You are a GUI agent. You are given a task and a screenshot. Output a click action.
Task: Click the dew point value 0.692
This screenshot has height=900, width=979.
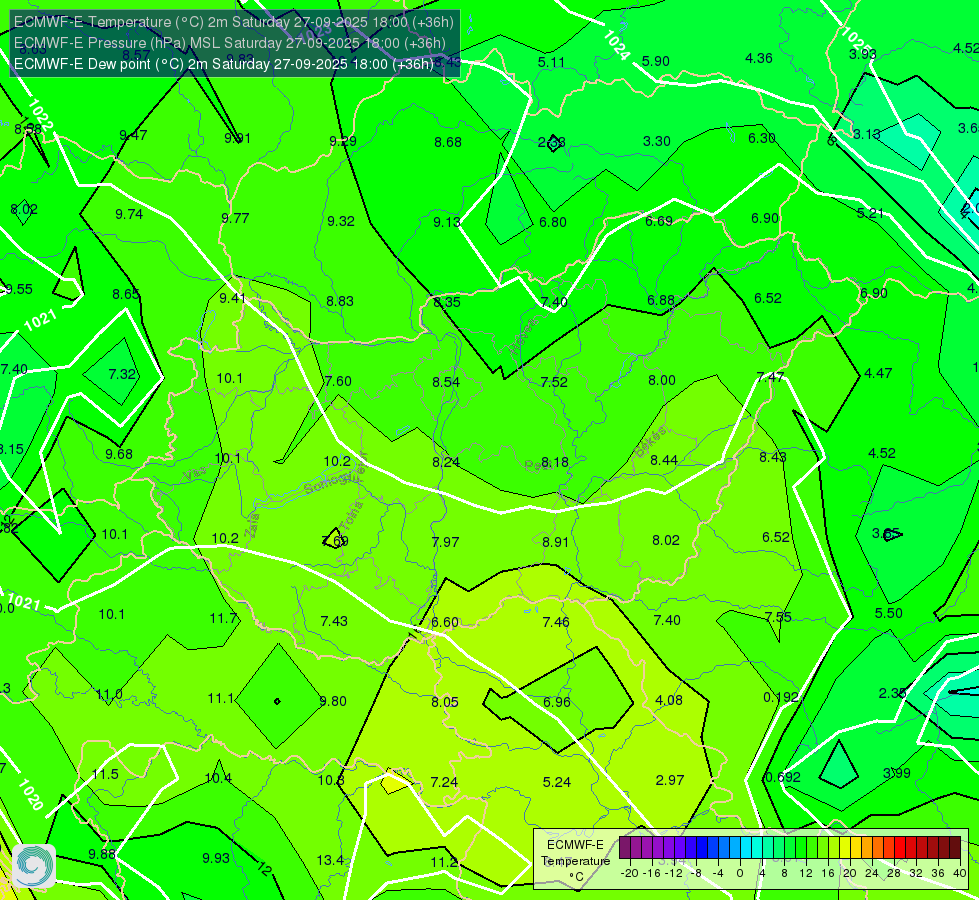coord(783,778)
